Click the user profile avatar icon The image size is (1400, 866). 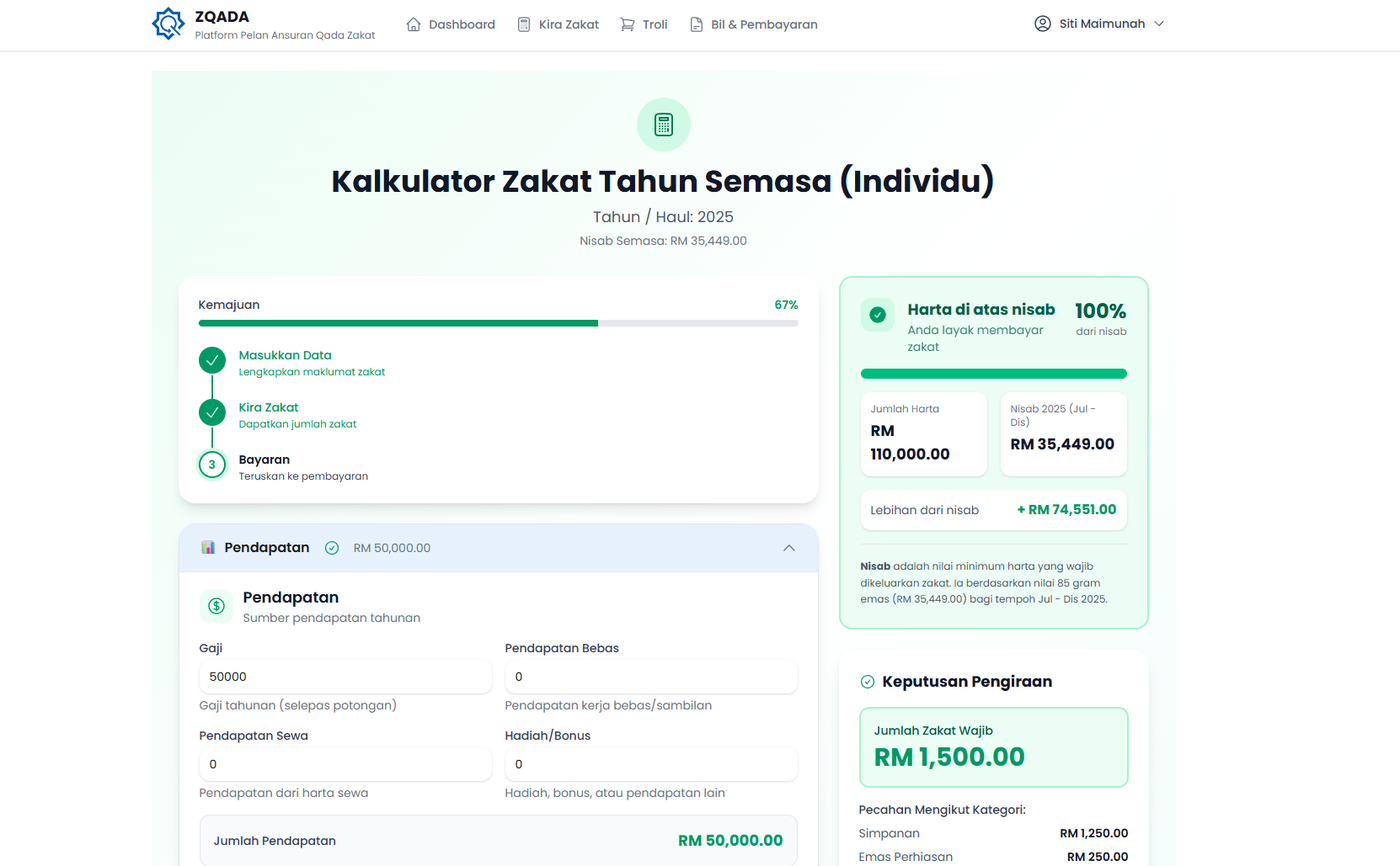click(1043, 24)
